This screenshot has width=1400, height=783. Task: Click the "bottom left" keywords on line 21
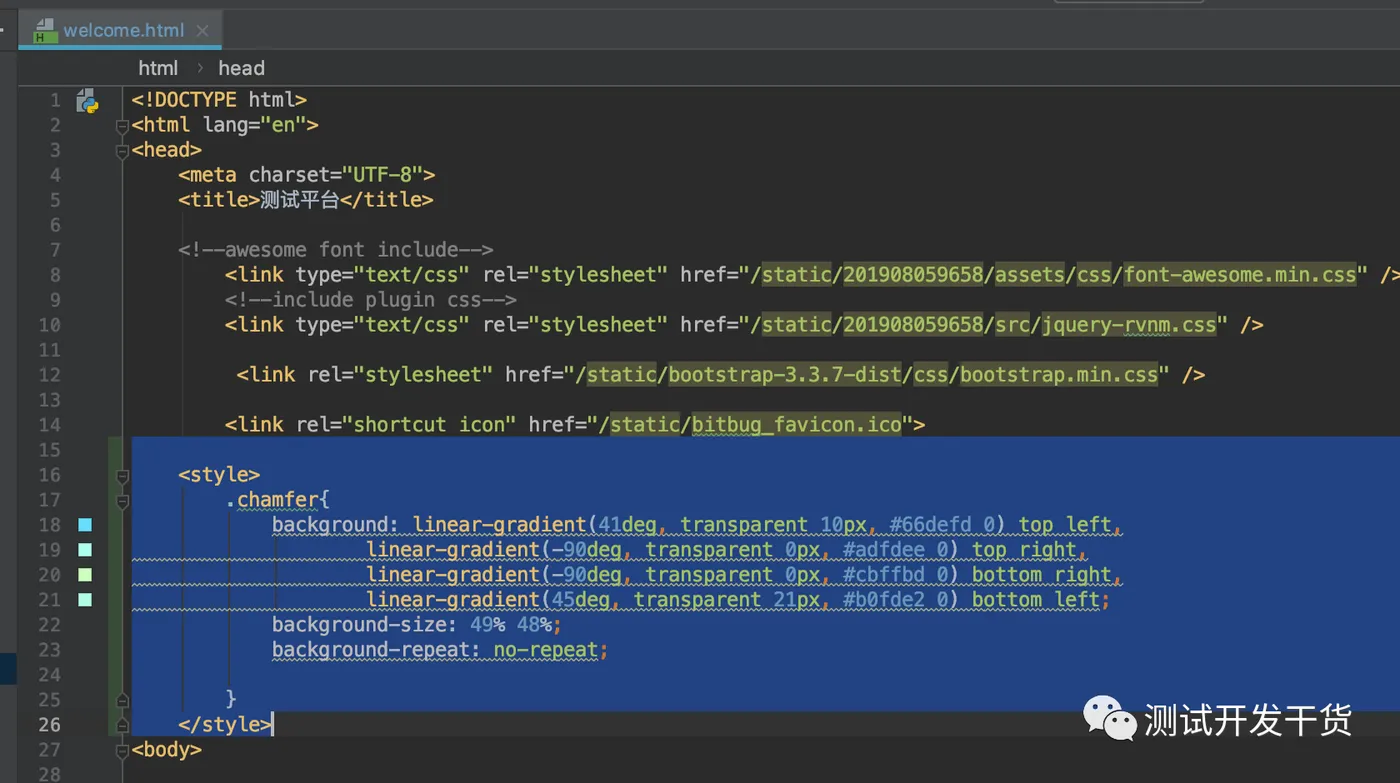coord(1035,600)
